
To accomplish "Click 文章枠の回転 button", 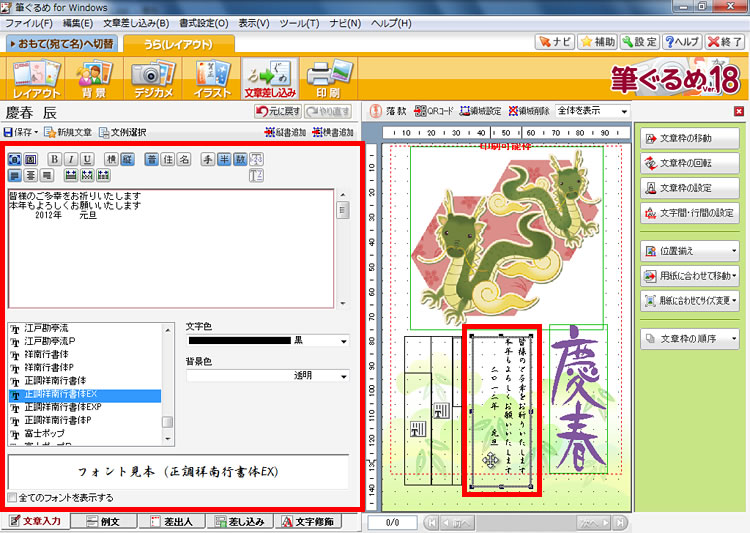I will tap(690, 163).
